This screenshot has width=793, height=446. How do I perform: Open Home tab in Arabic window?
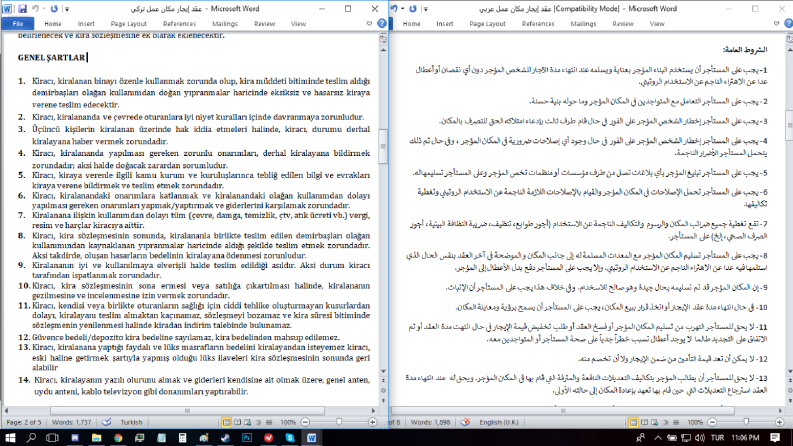click(411, 24)
